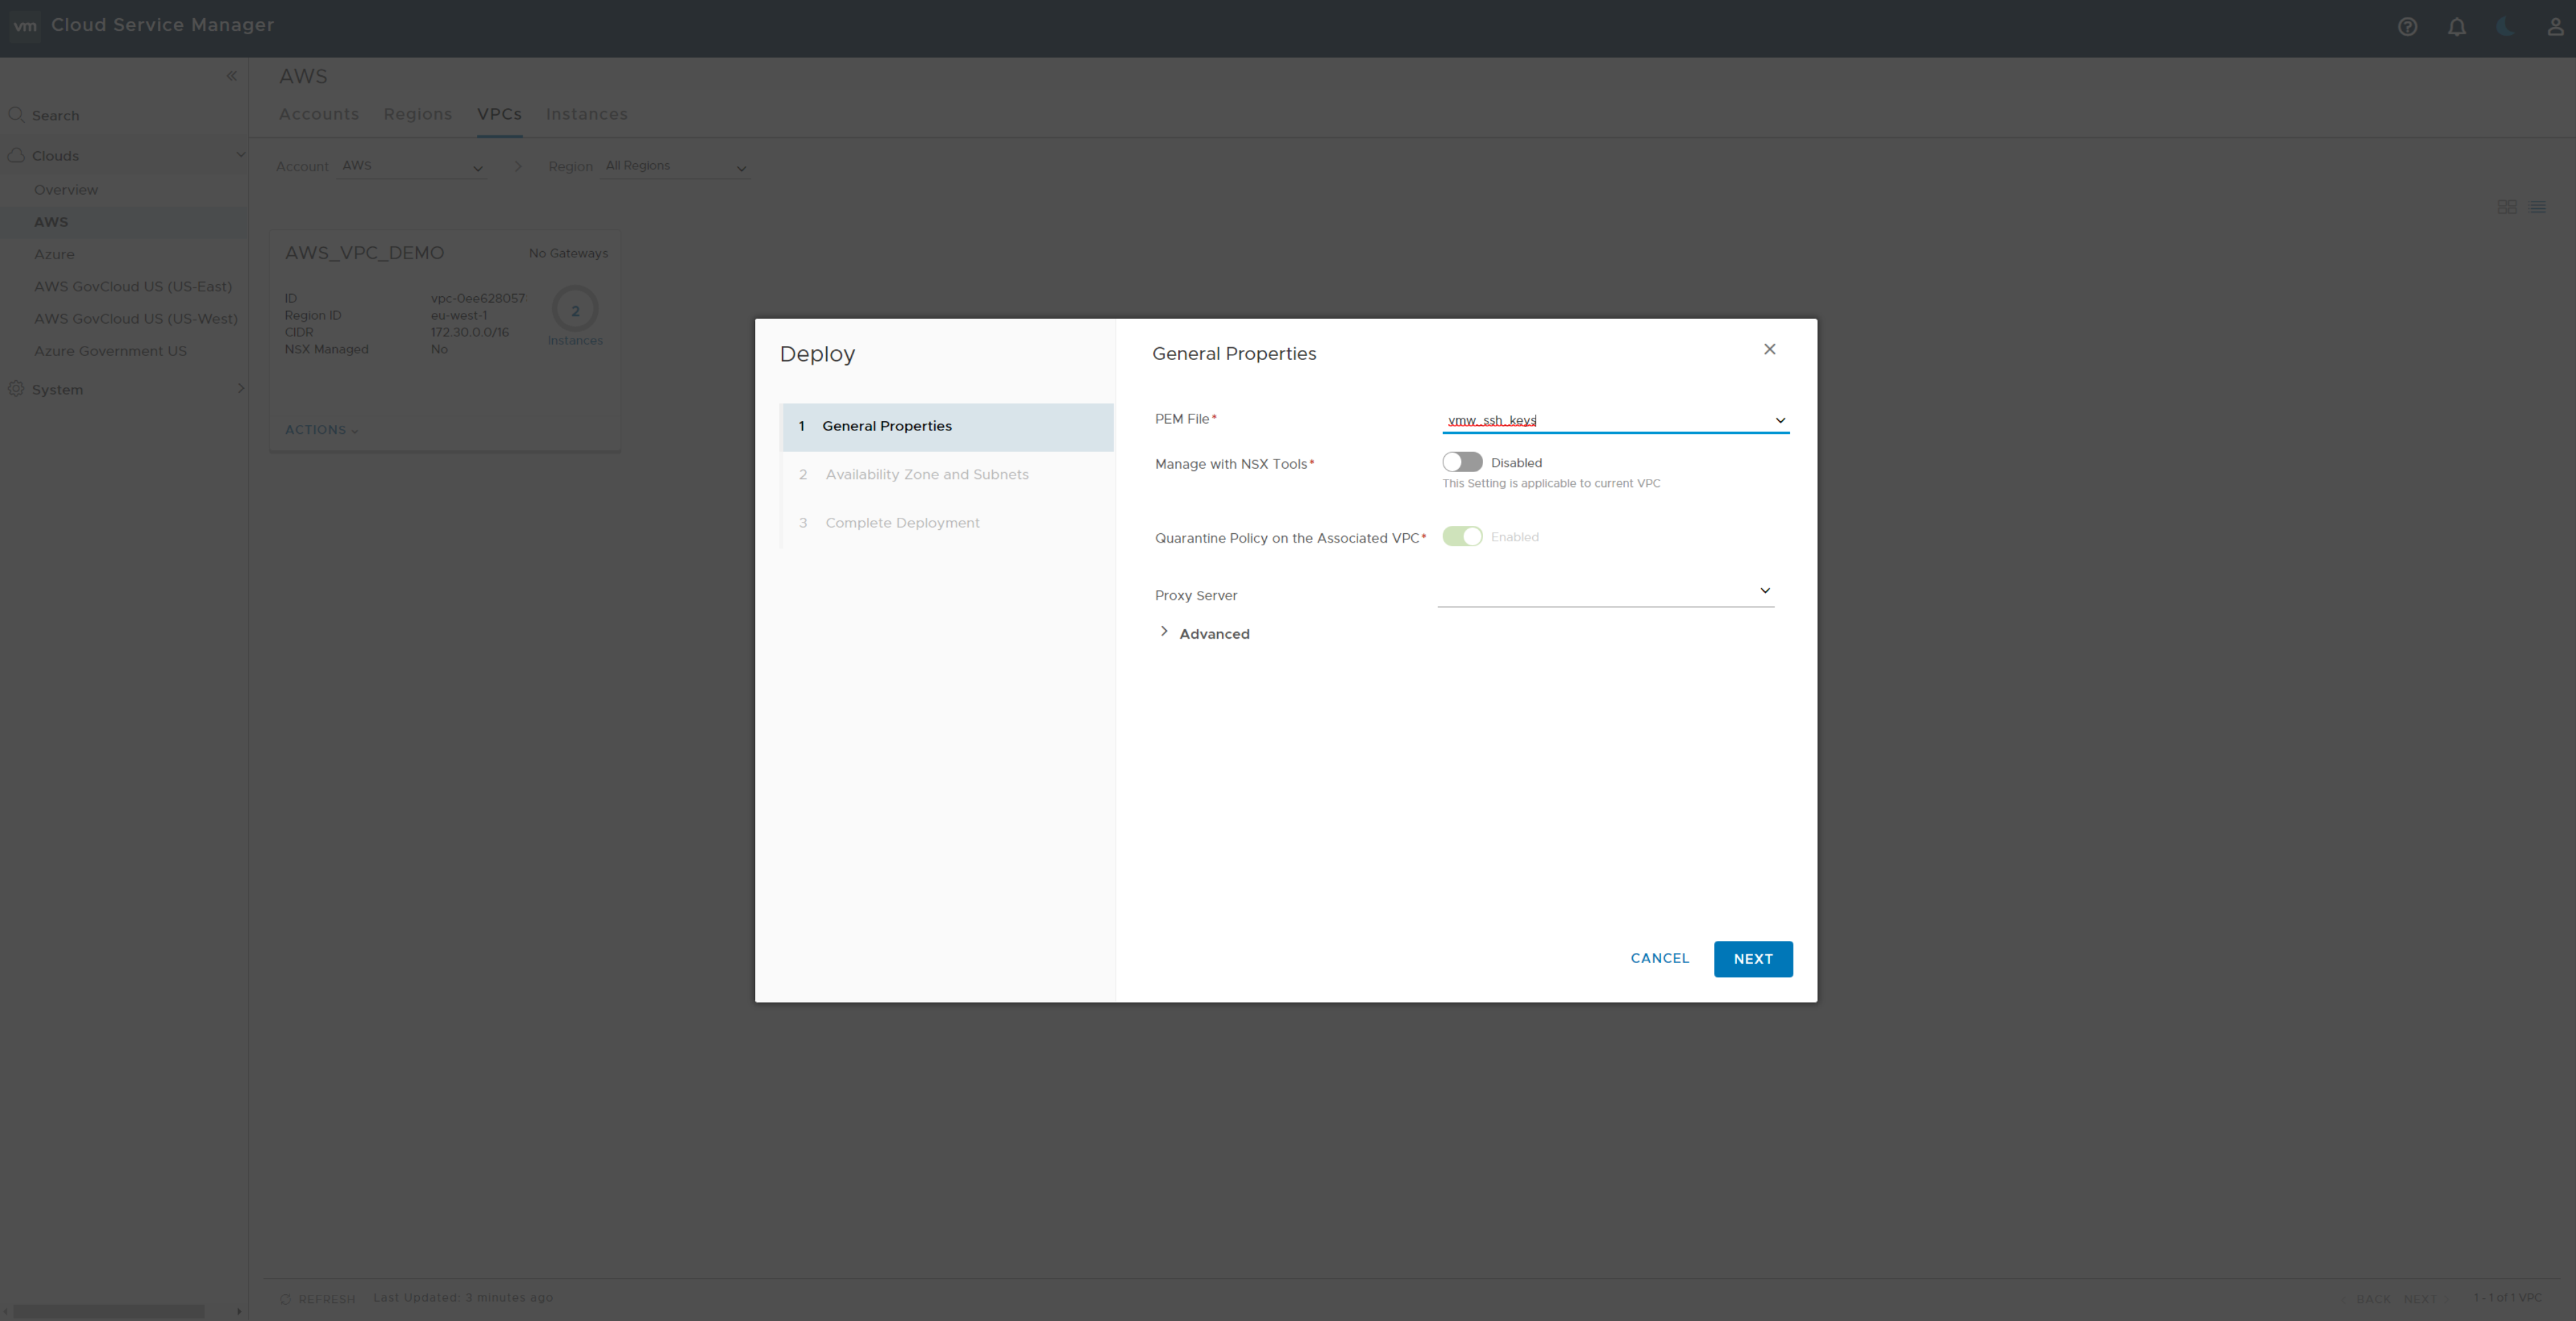Open the ACTIONS menu on AWS_VPC_DEMO
Image resolution: width=2576 pixels, height=1321 pixels.
pyautogui.click(x=321, y=430)
